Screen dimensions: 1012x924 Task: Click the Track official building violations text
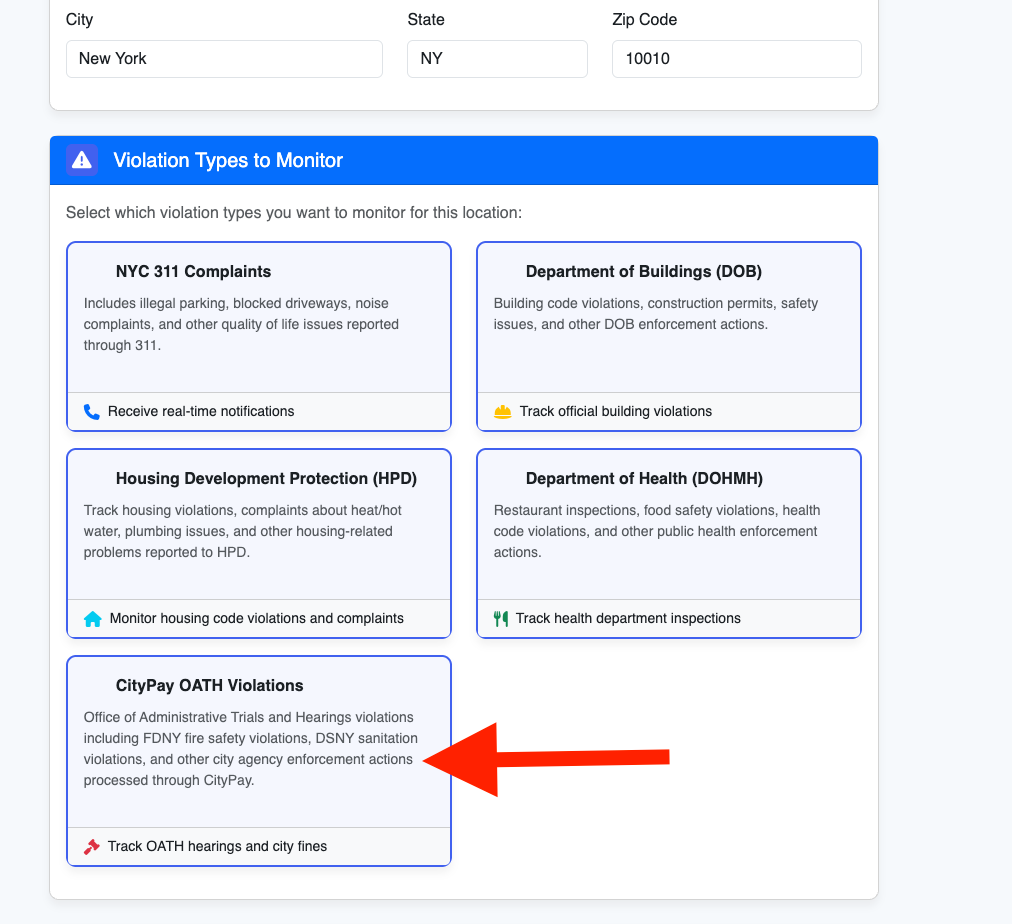[x=616, y=411]
